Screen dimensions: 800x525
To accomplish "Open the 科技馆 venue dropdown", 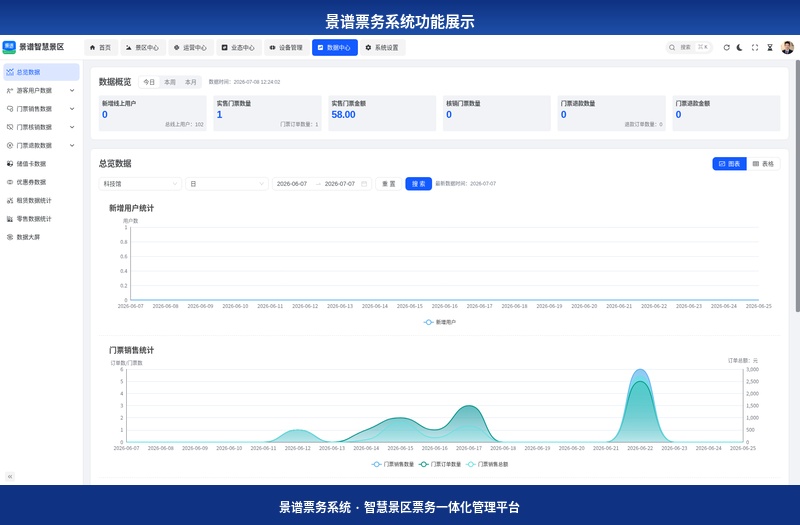I will tap(140, 184).
